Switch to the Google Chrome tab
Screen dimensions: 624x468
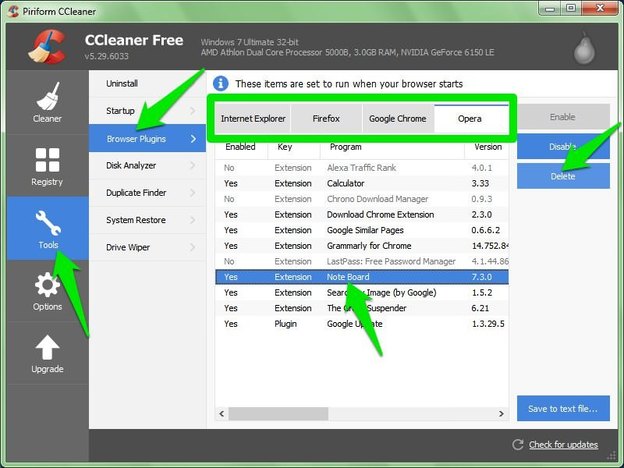[x=397, y=118]
